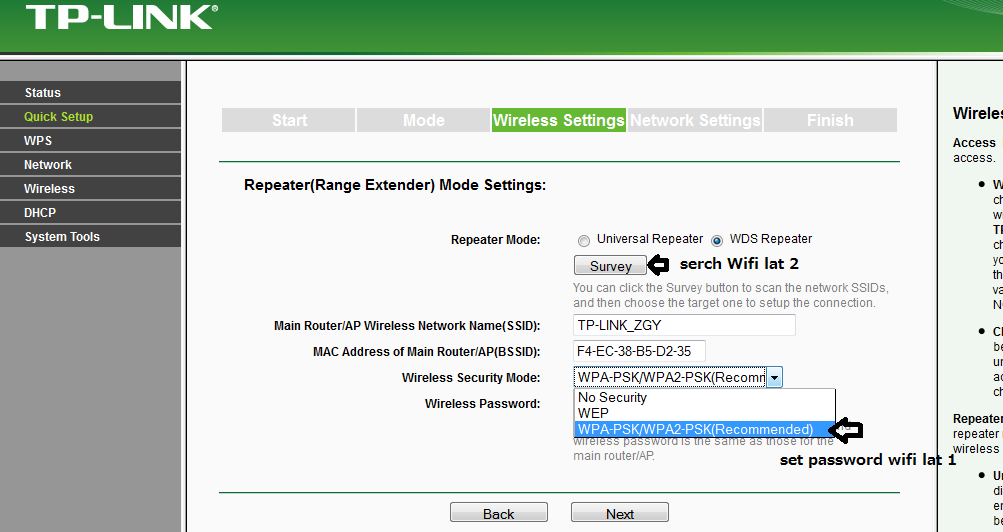Click the 'Wireless Password:' label
1003x532 pixels.
482,403
